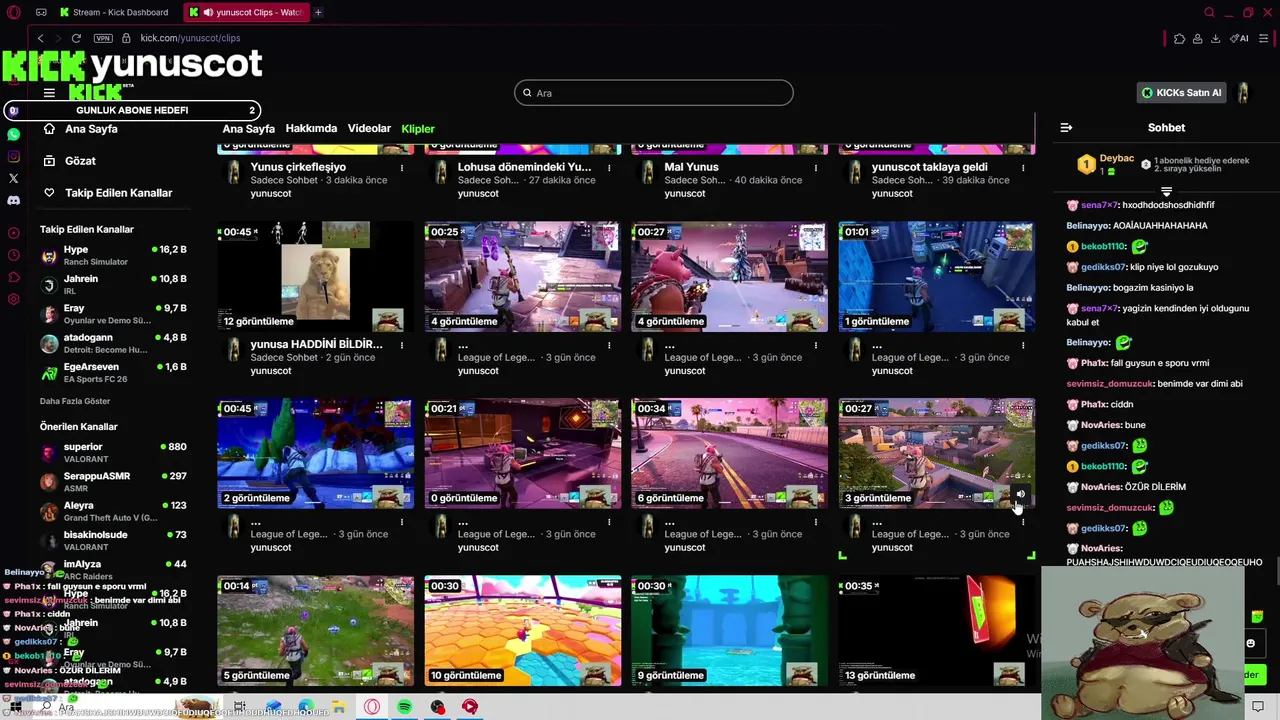Open the Opera main menu logo

click(x=13, y=12)
